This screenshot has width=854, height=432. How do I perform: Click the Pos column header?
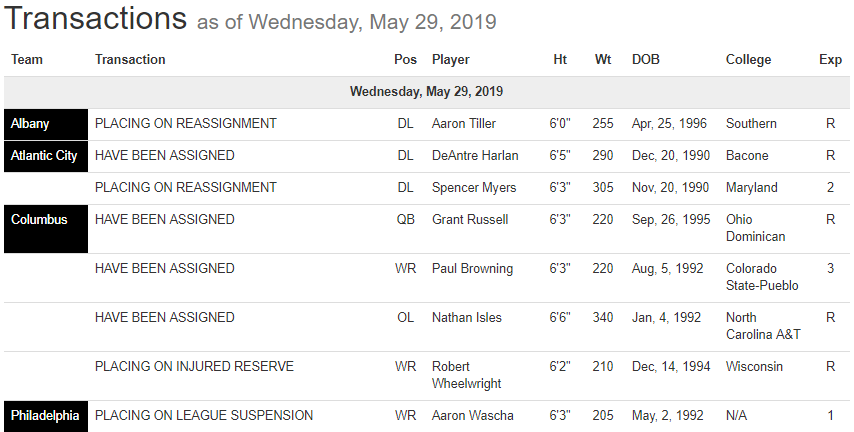(405, 60)
